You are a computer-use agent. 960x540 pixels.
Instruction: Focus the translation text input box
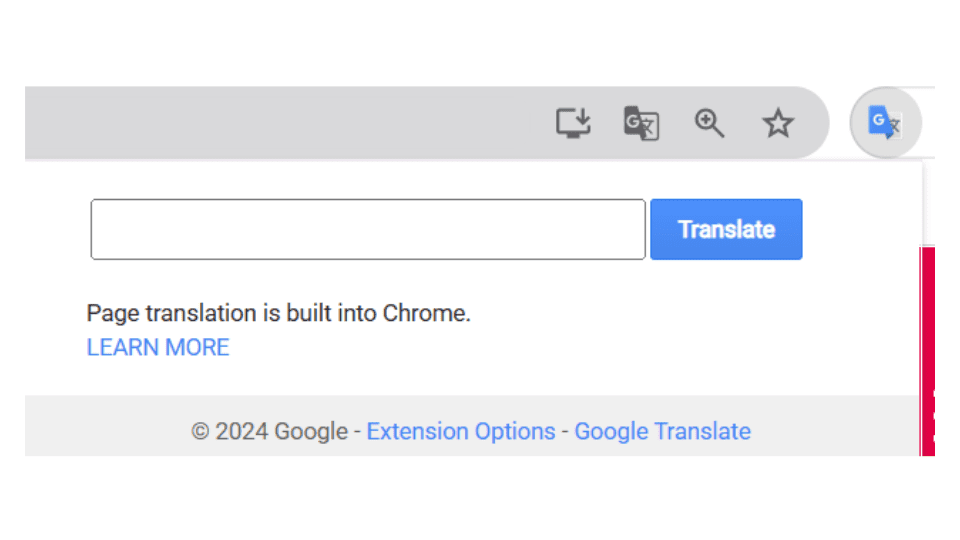[x=368, y=229]
